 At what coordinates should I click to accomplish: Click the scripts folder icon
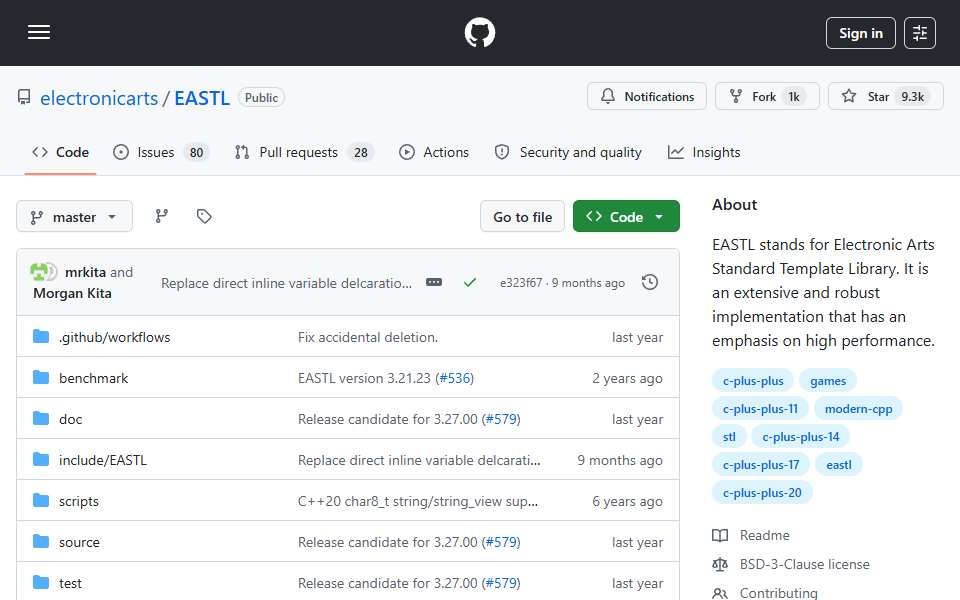(41, 500)
